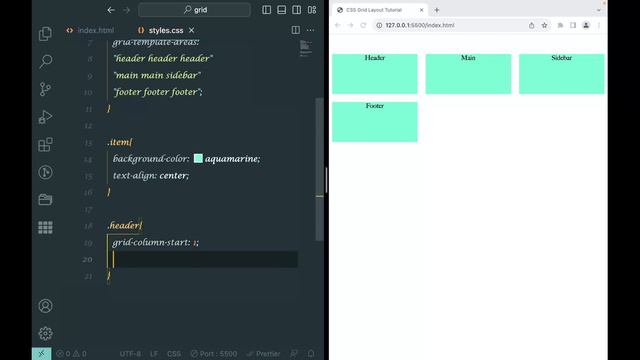Open the browser extensions icon
This screenshot has height=360, width=640.
[560, 25]
